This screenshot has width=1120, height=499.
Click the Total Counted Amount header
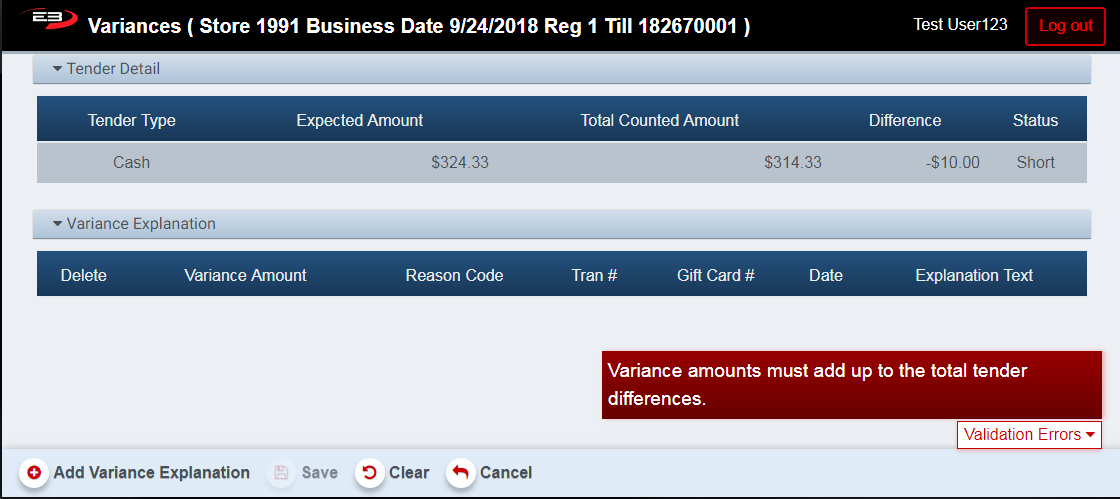tap(660, 120)
